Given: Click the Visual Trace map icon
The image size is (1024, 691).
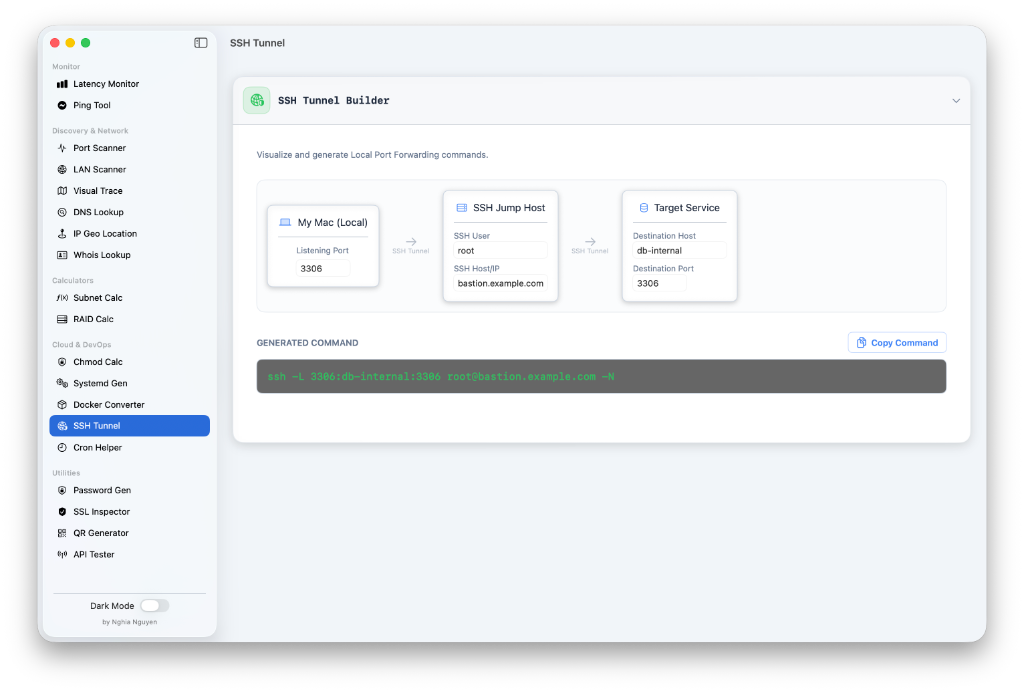Looking at the screenshot, I should 62,191.
